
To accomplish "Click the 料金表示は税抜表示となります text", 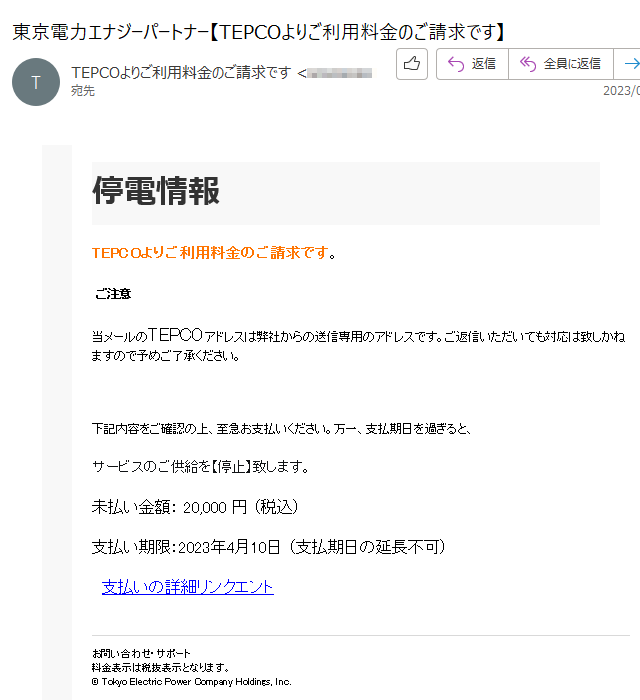I will [x=161, y=668].
